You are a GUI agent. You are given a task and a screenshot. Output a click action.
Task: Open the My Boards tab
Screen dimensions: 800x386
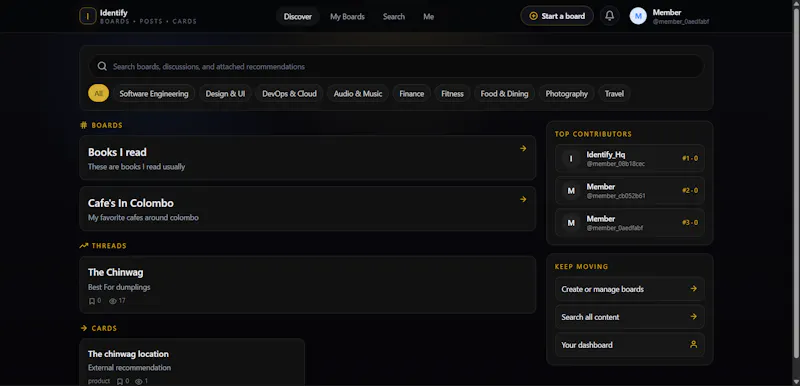point(347,16)
